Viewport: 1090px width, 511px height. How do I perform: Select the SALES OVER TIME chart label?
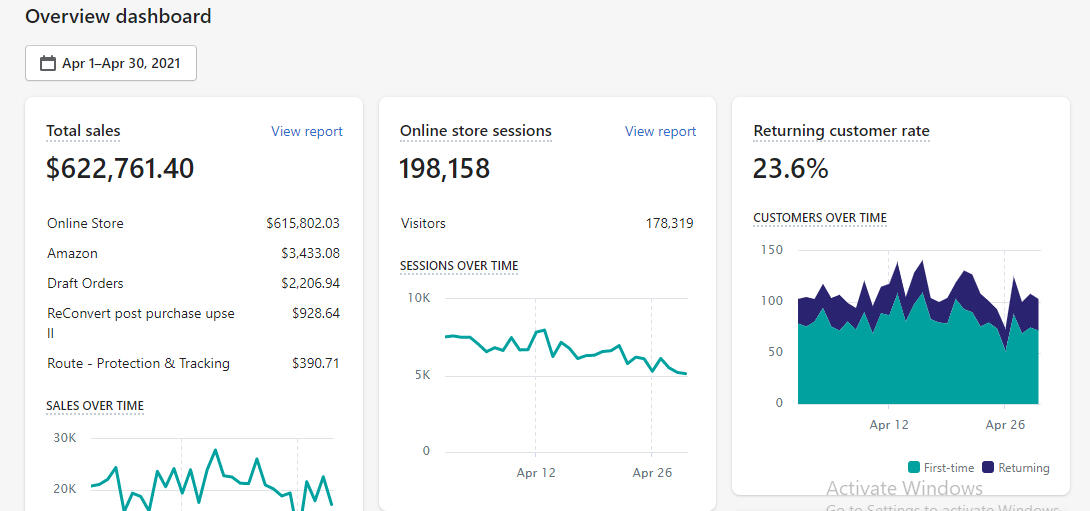pos(95,406)
